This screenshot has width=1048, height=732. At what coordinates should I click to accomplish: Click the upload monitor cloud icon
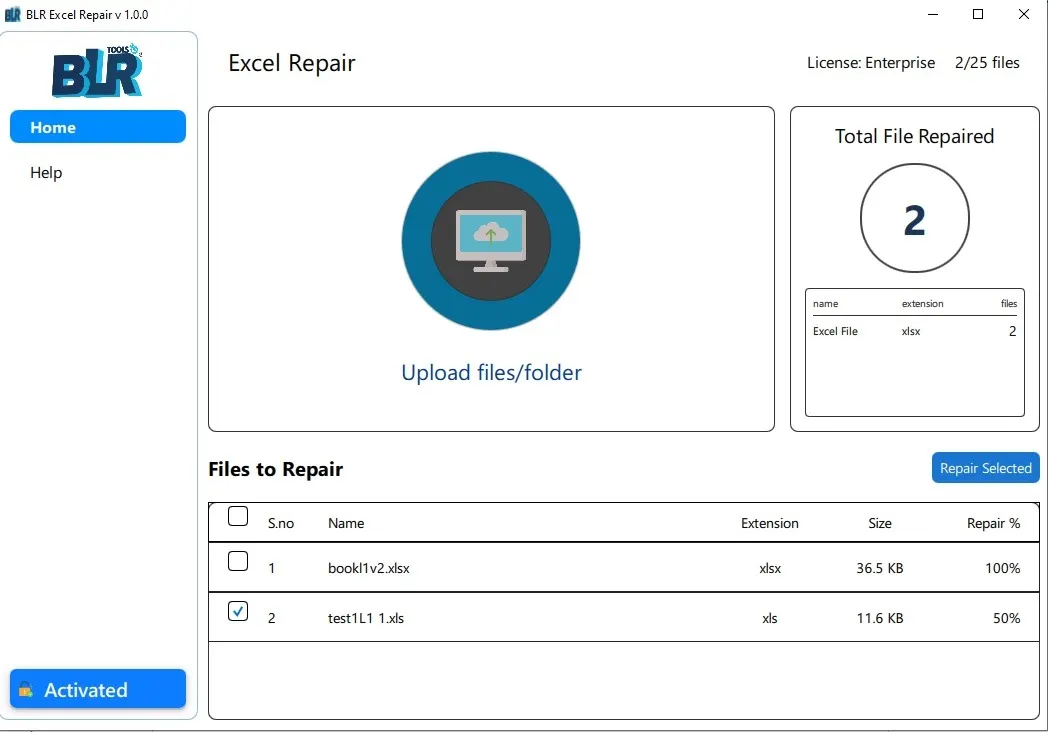(x=491, y=241)
